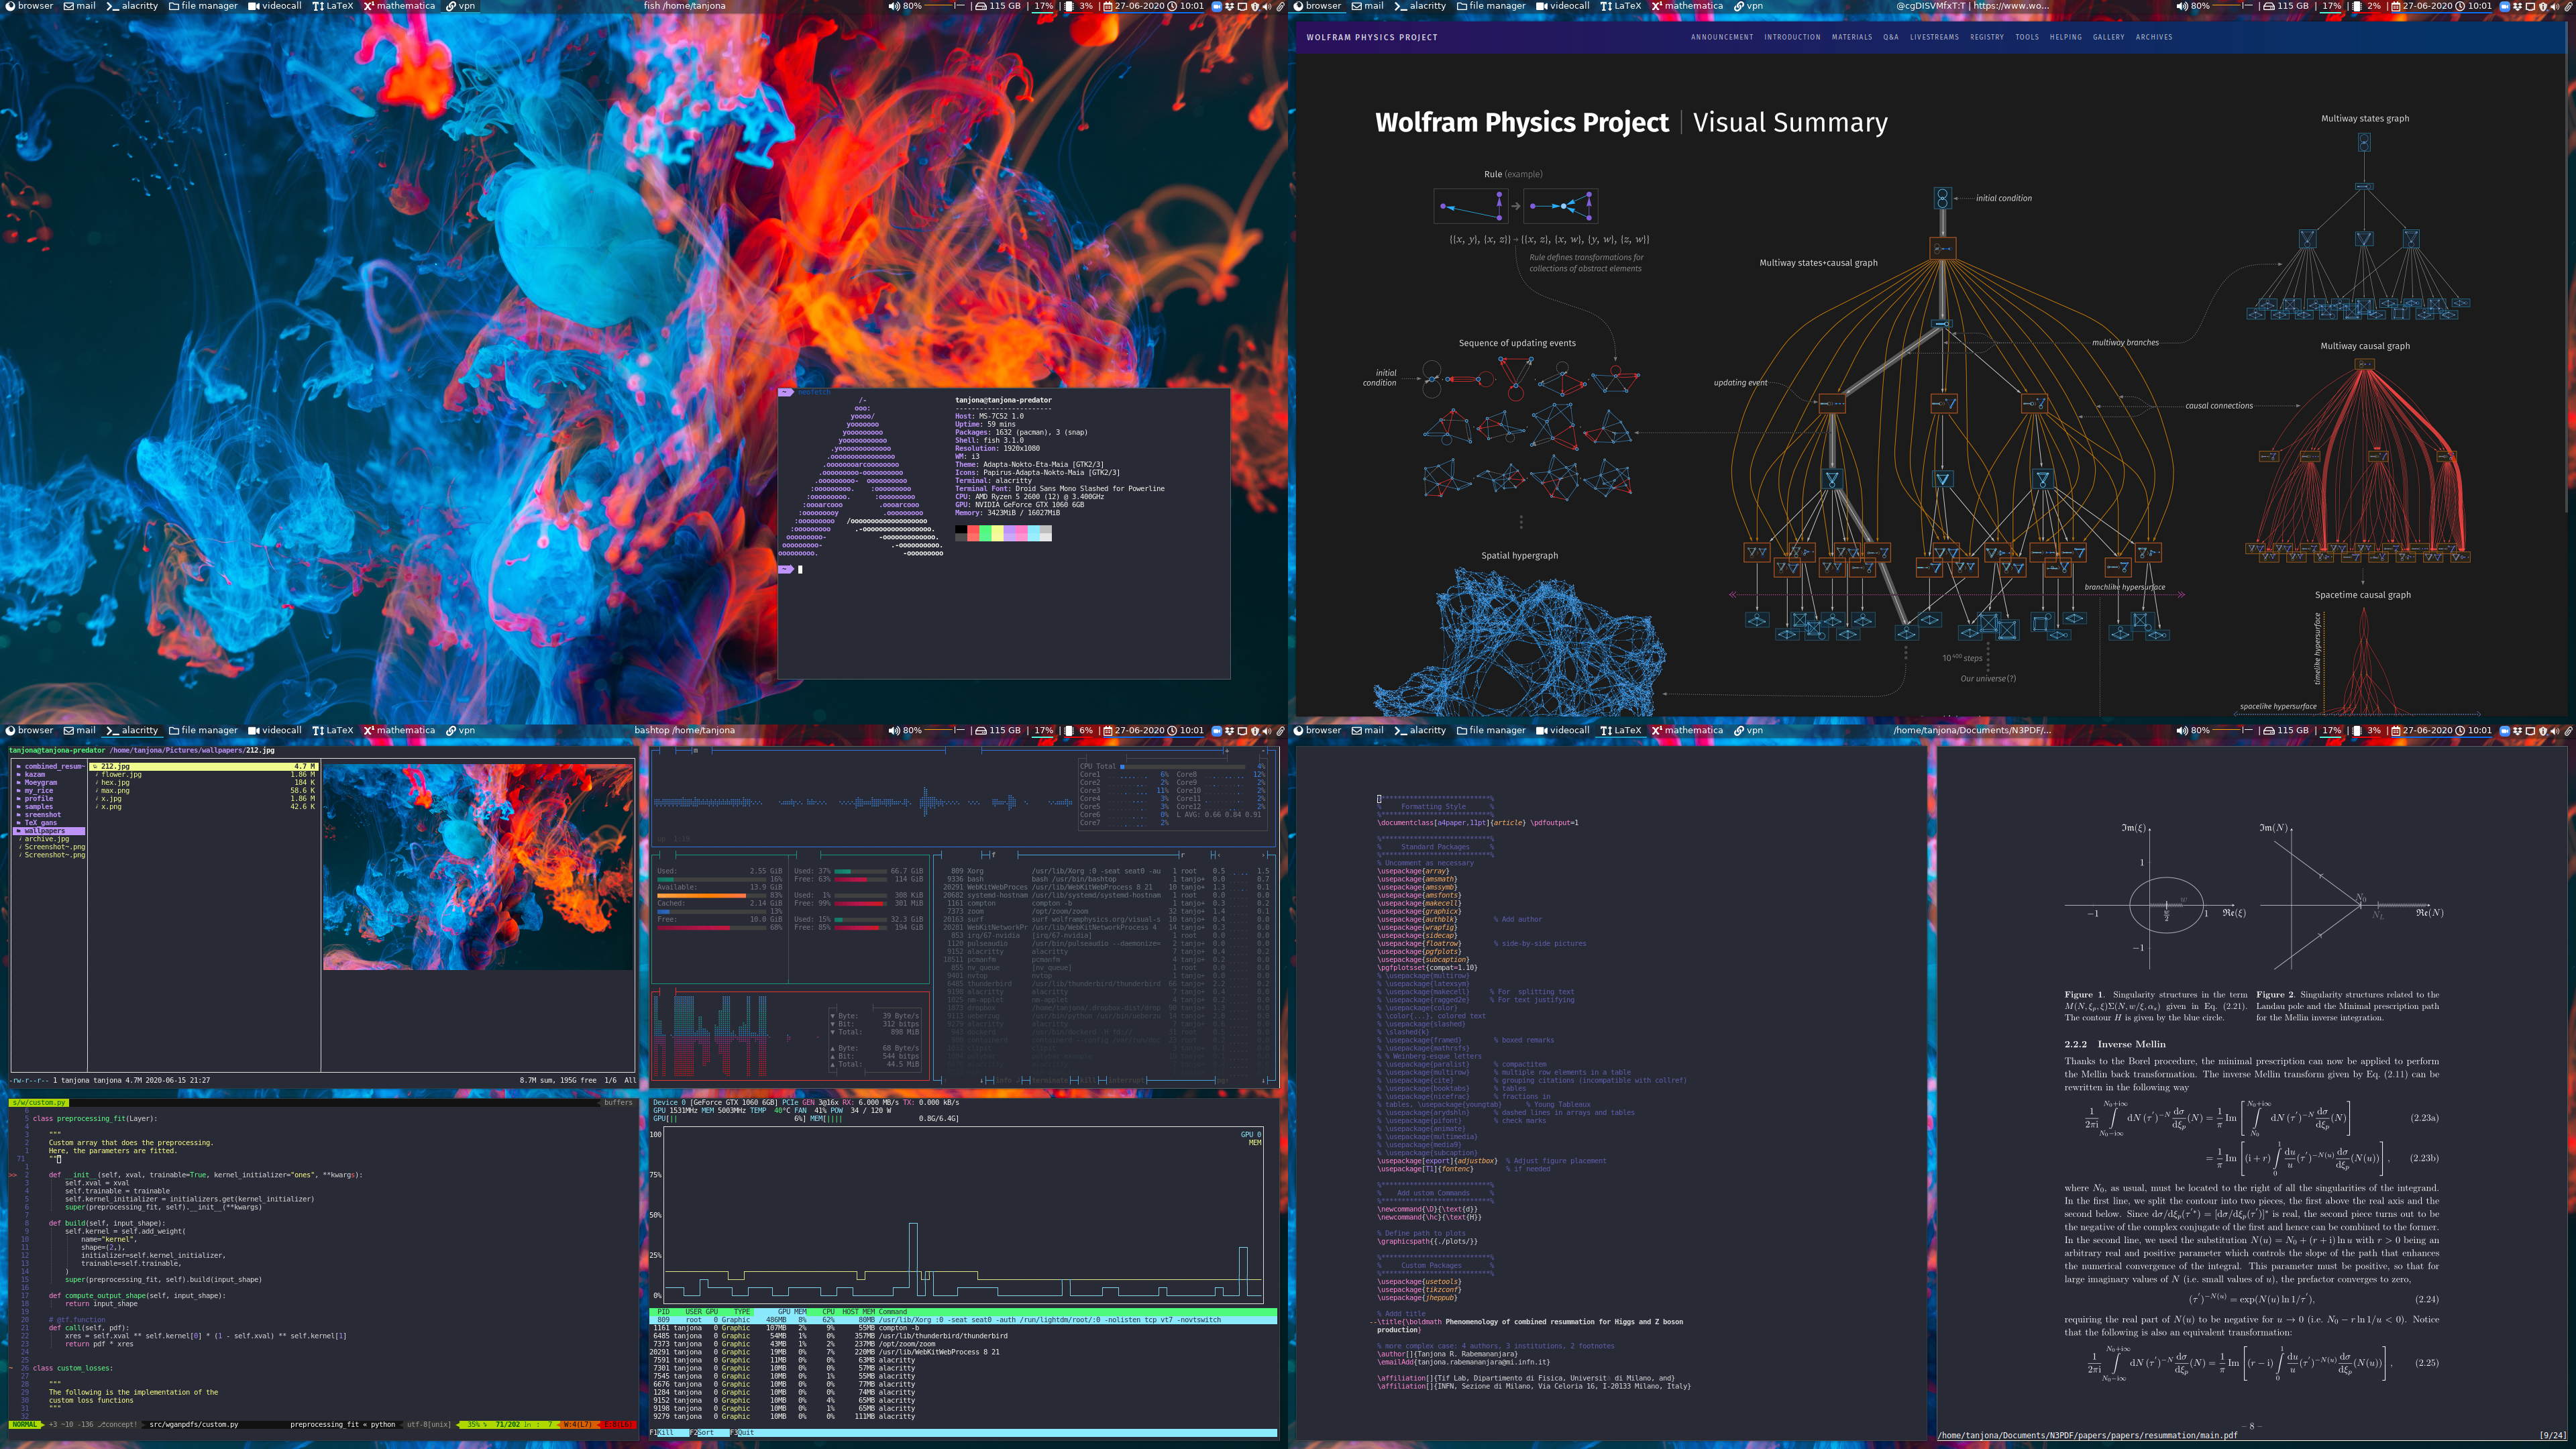Open the wallpapers folder in ranger
This screenshot has width=2576, height=1449.
pos(45,831)
